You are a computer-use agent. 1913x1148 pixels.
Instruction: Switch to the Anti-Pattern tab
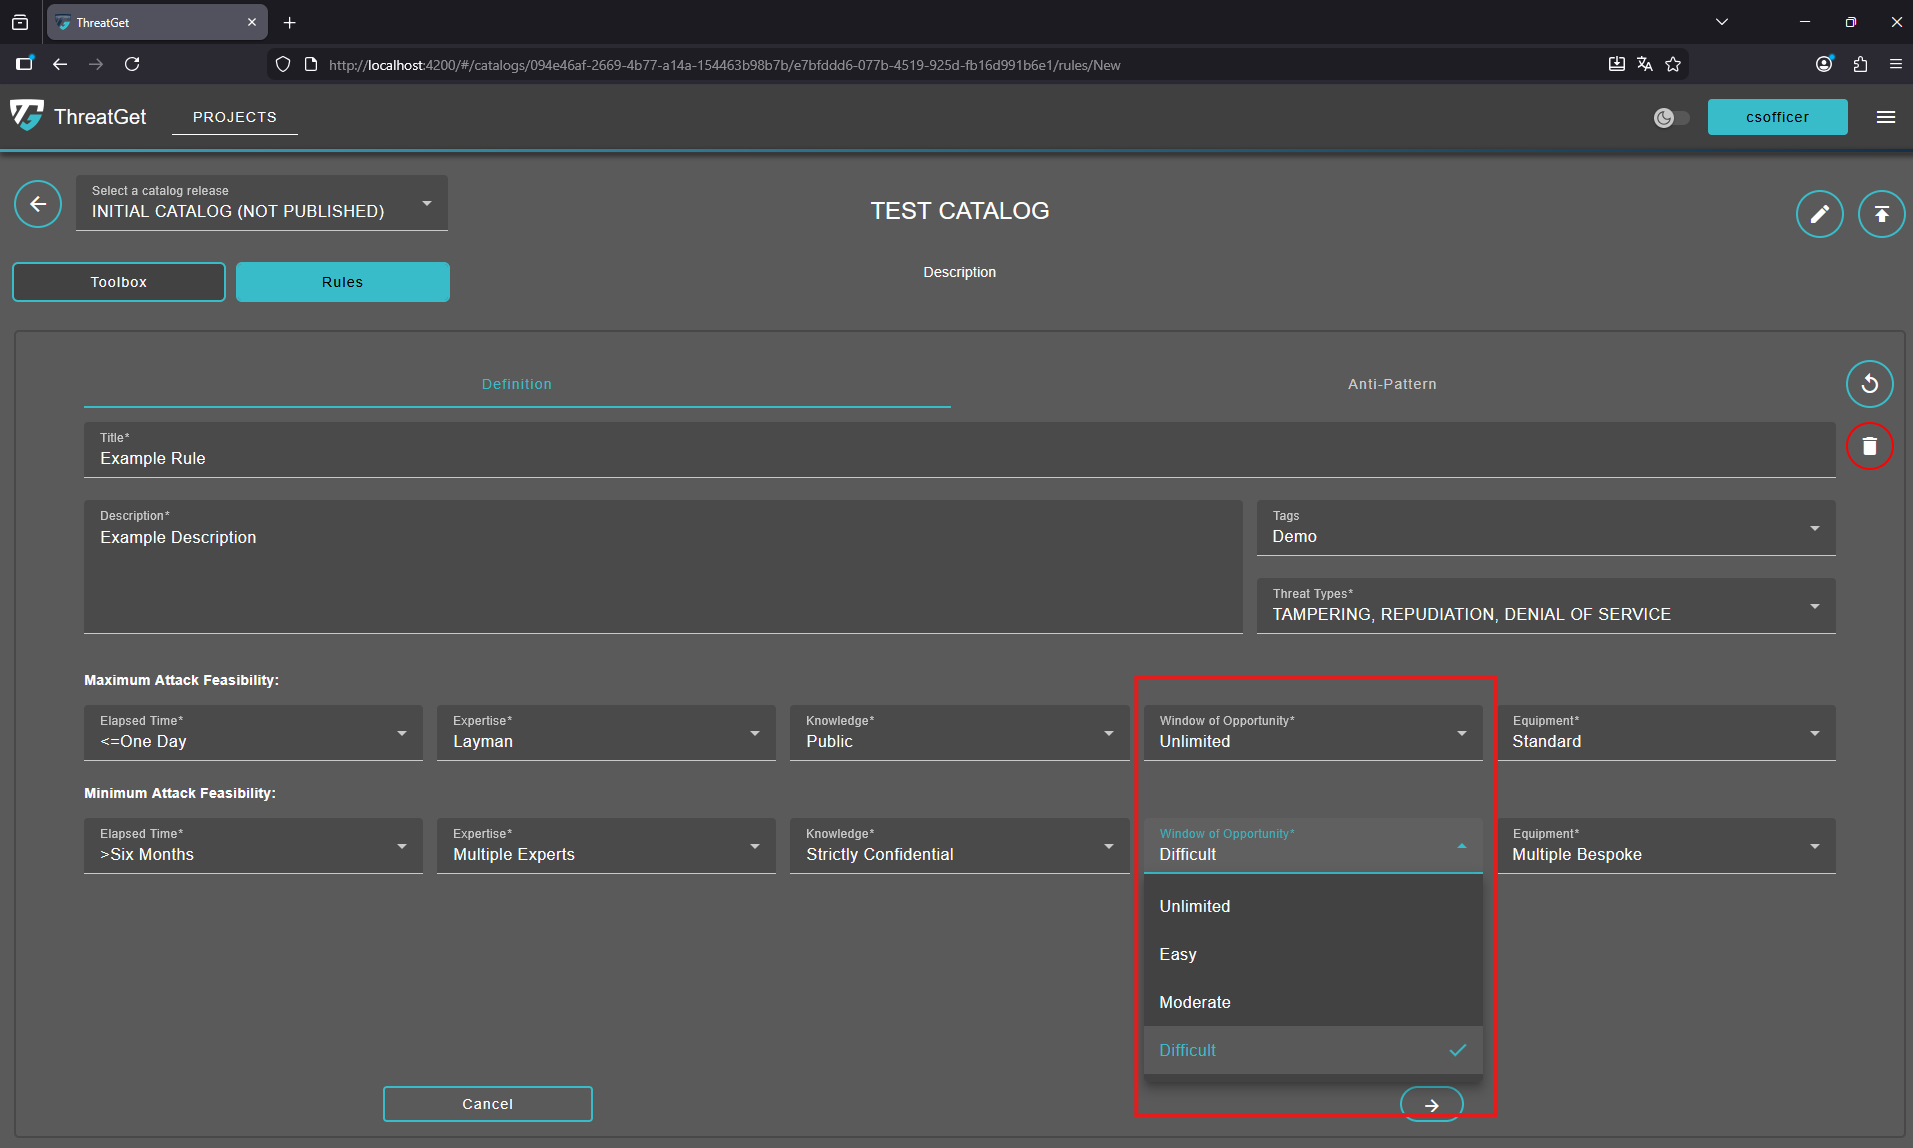pos(1391,384)
